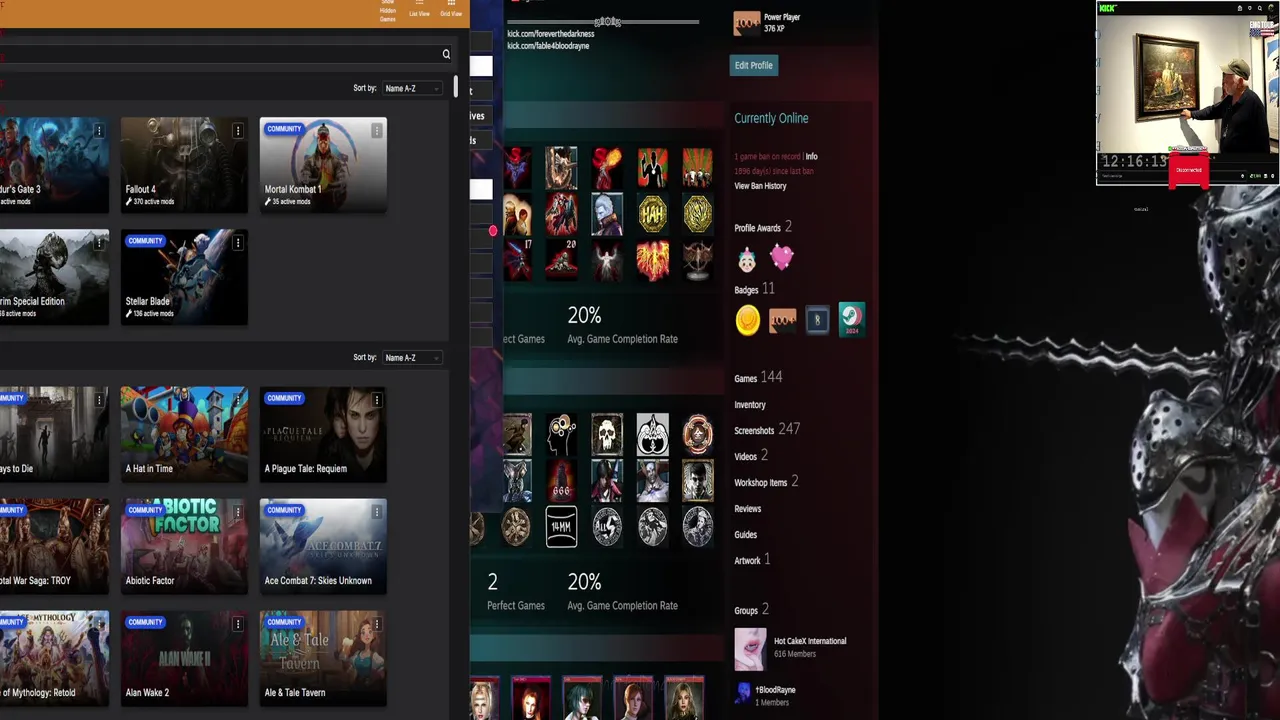
Task: Open kick.com/fable4bloodrayne link
Action: (x=548, y=46)
